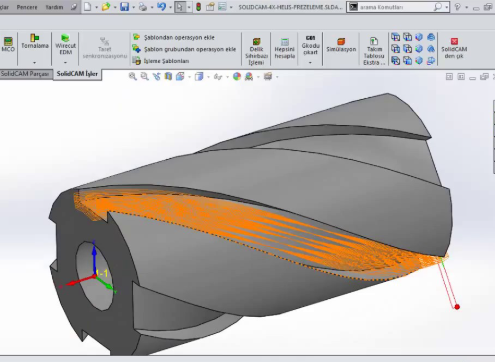Image resolution: width=495 pixels, height=362 pixels.
Task: Open the search box dropdown arrow
Action: tap(447, 7)
